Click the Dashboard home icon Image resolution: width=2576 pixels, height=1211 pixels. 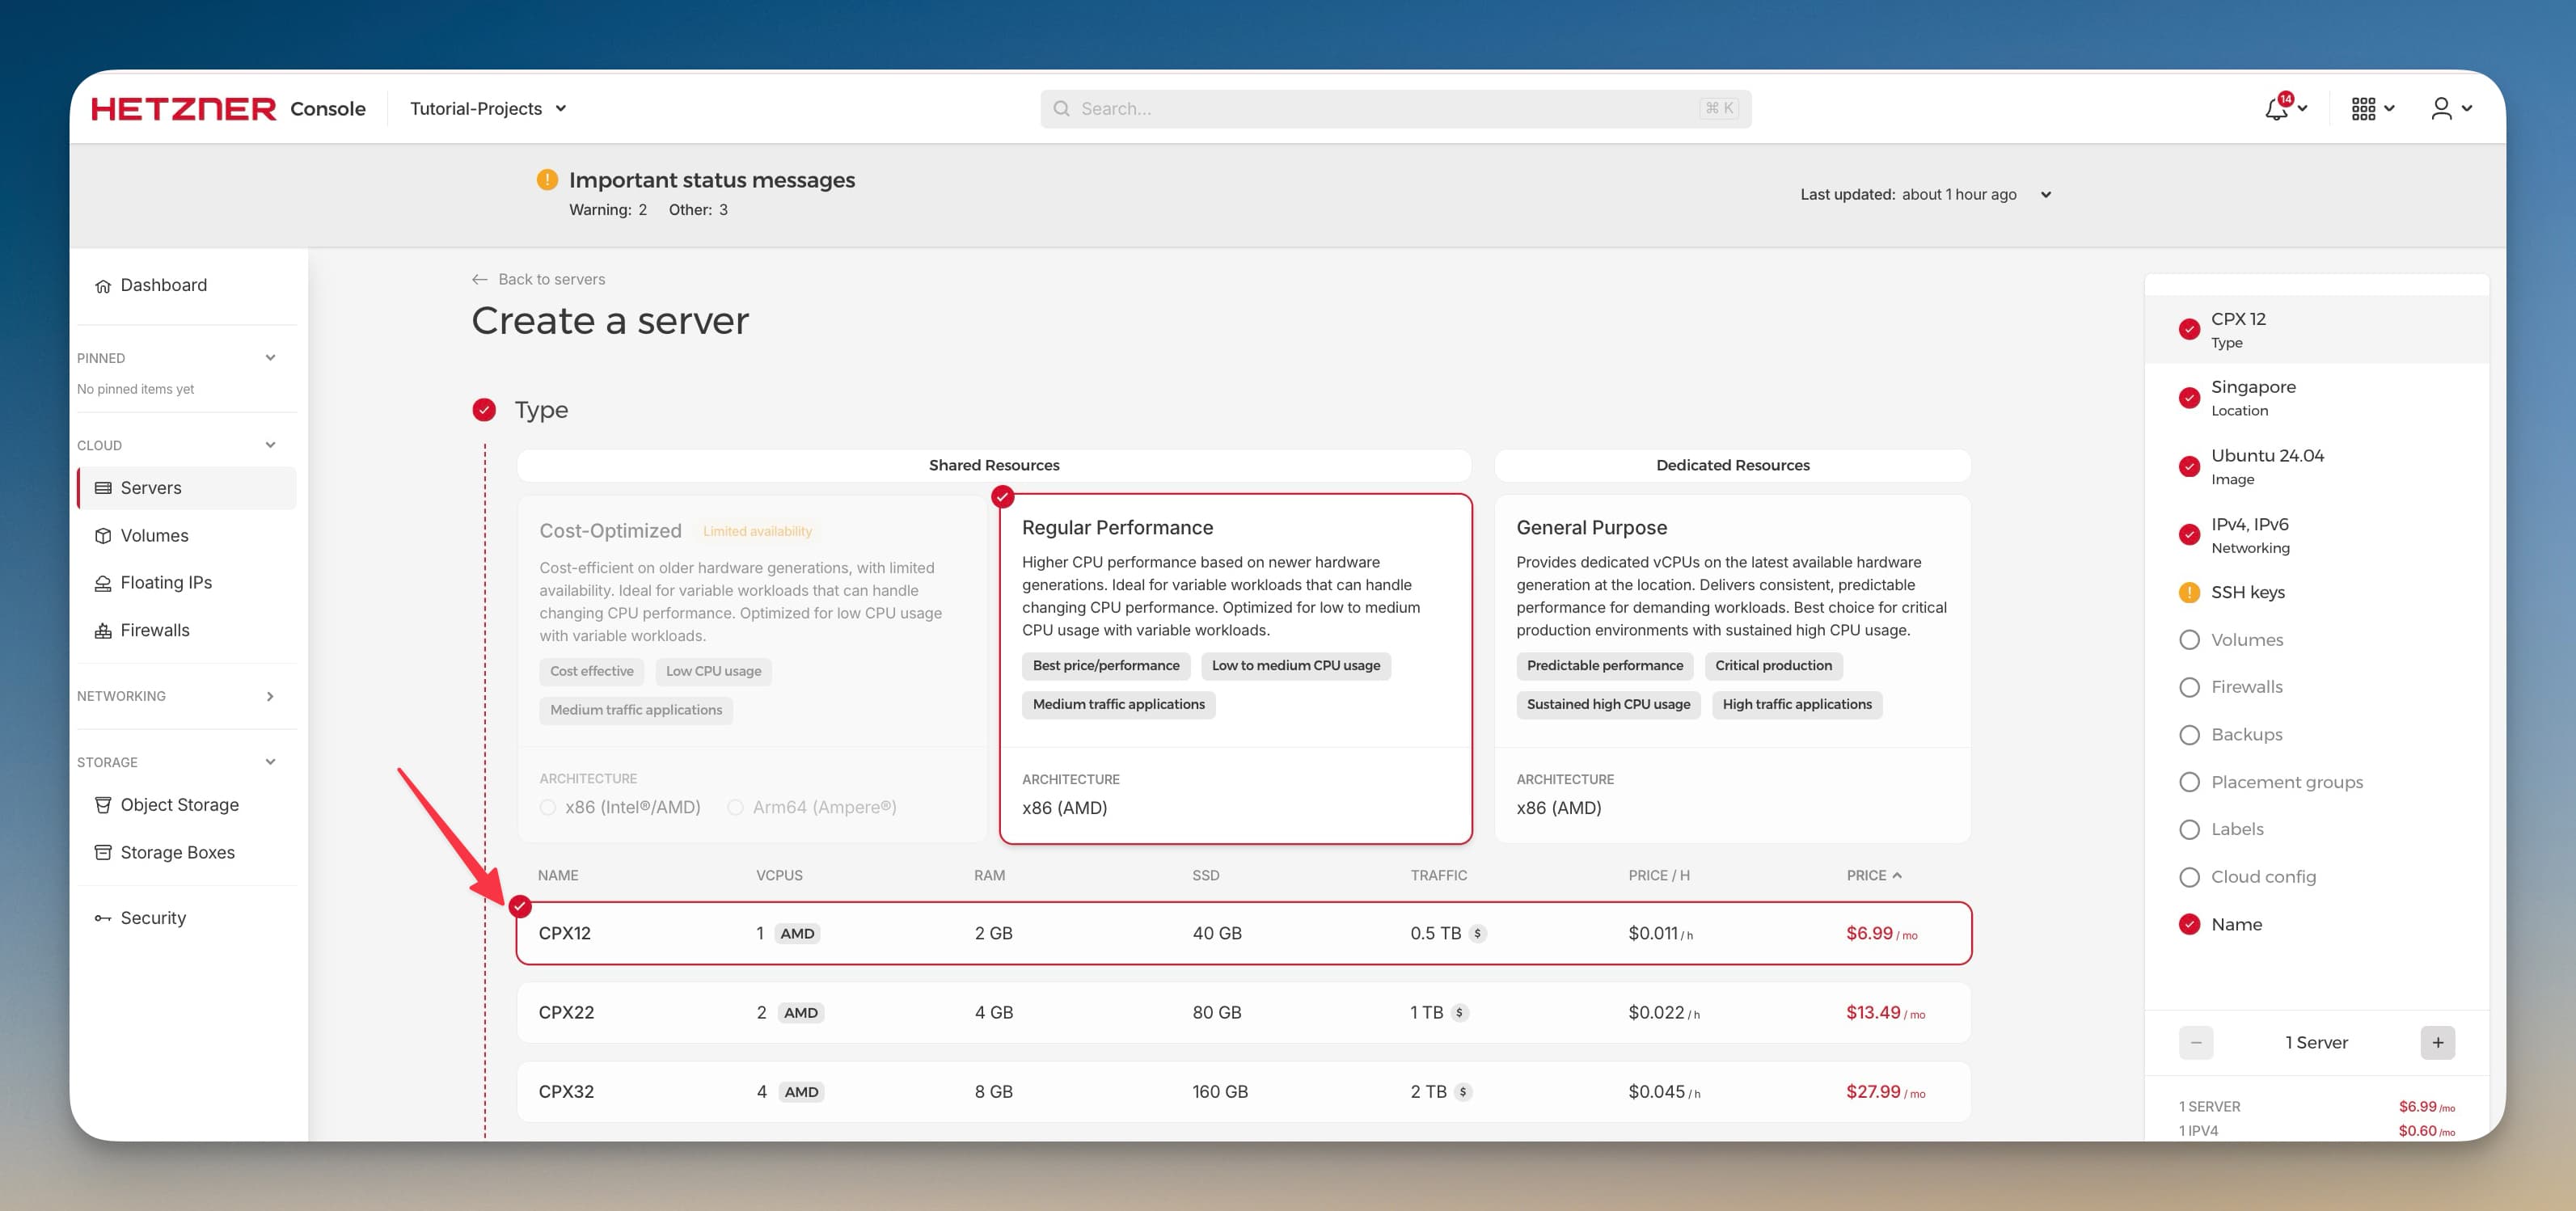[x=103, y=286]
